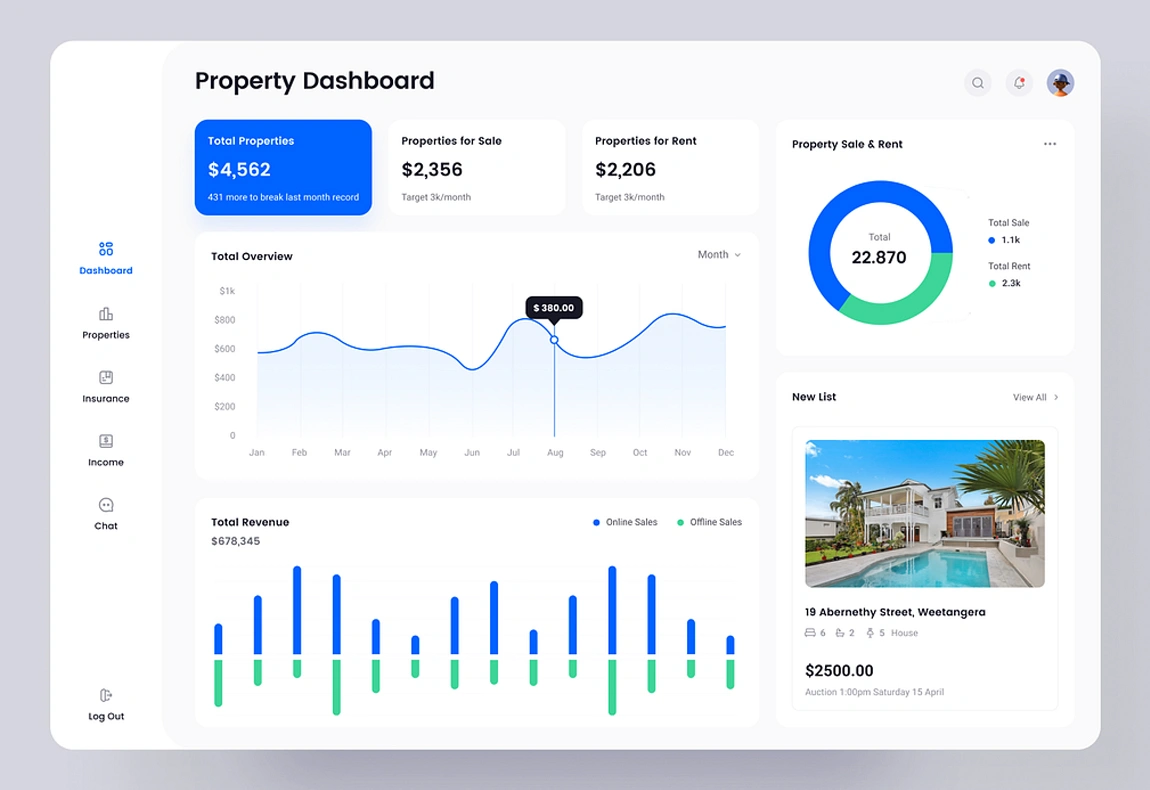1150x790 pixels.
Task: Click the chevron next to View All
Action: click(x=1056, y=398)
